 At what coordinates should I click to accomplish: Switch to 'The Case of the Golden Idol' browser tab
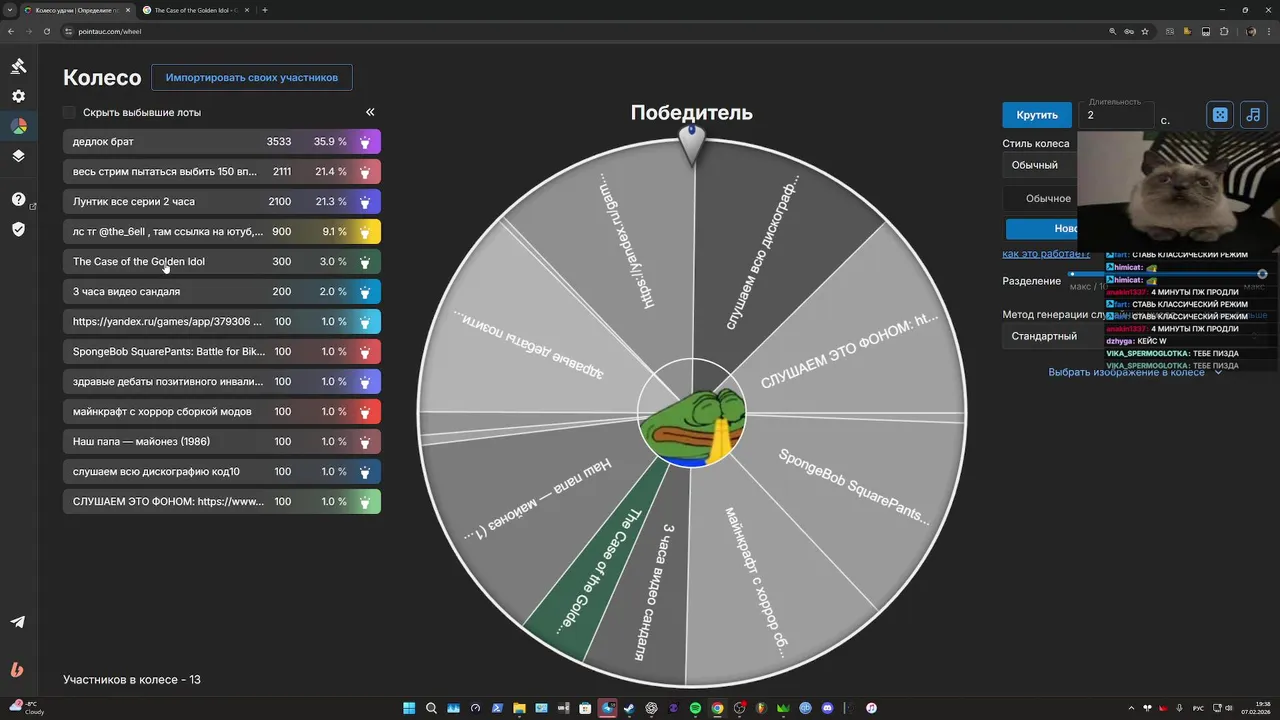[x=194, y=10]
